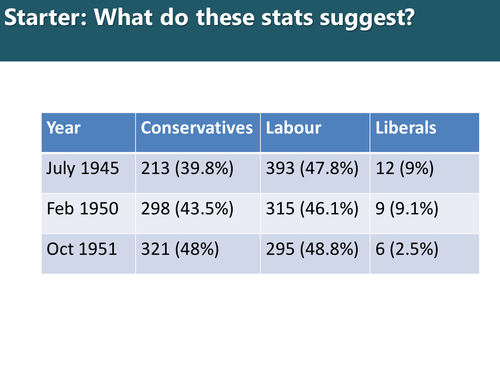The image size is (500, 375).
Task: Select the cell reading 393 (47.8%)
Action: [x=315, y=173]
